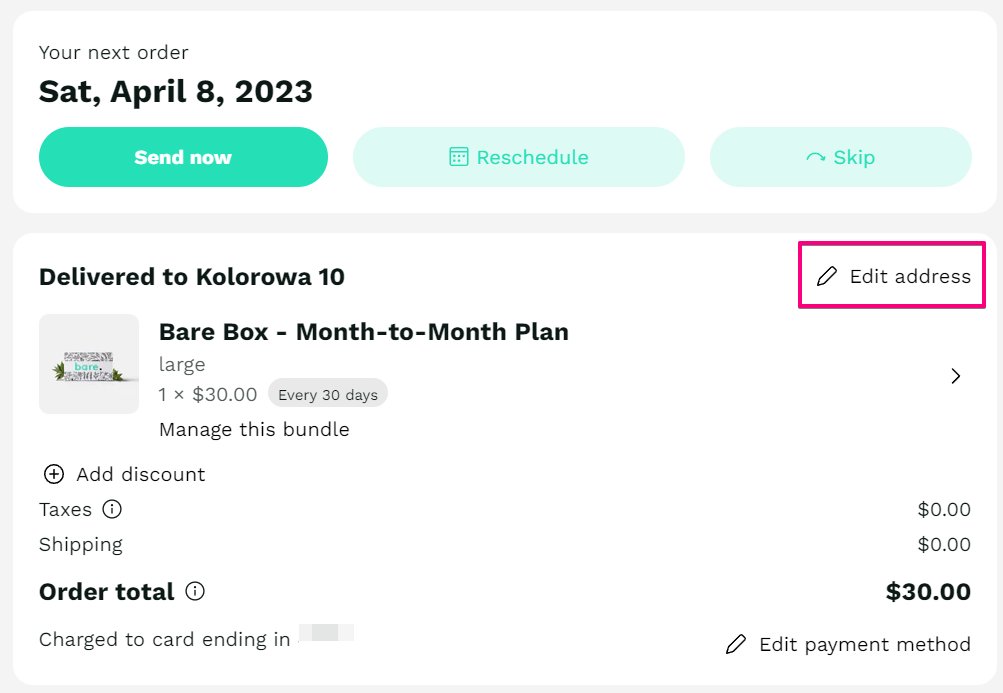Open the Reschedule order option

coord(519,157)
